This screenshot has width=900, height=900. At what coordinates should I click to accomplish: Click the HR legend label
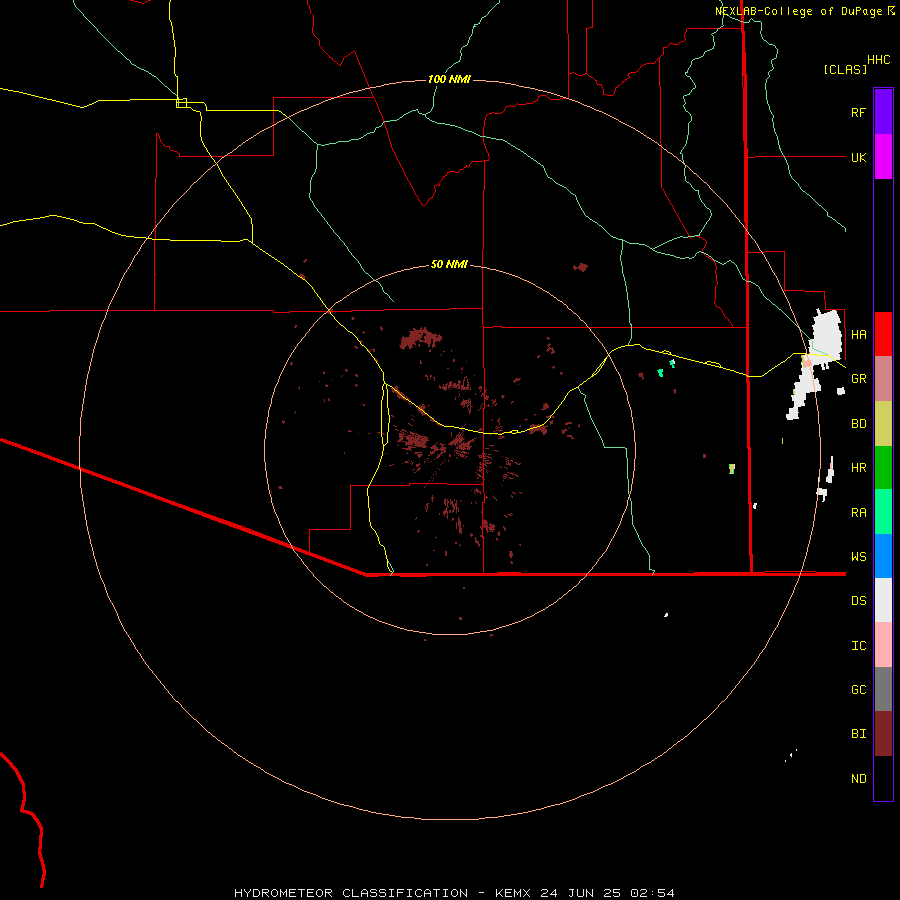click(x=858, y=468)
